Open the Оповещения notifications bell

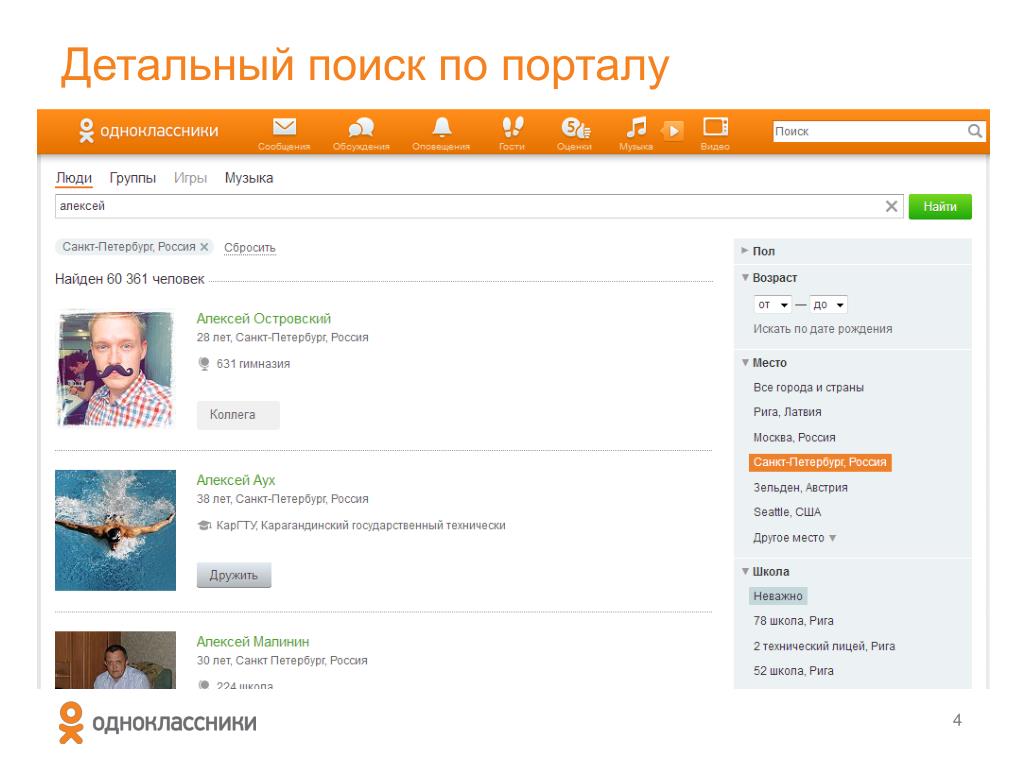pos(441,133)
